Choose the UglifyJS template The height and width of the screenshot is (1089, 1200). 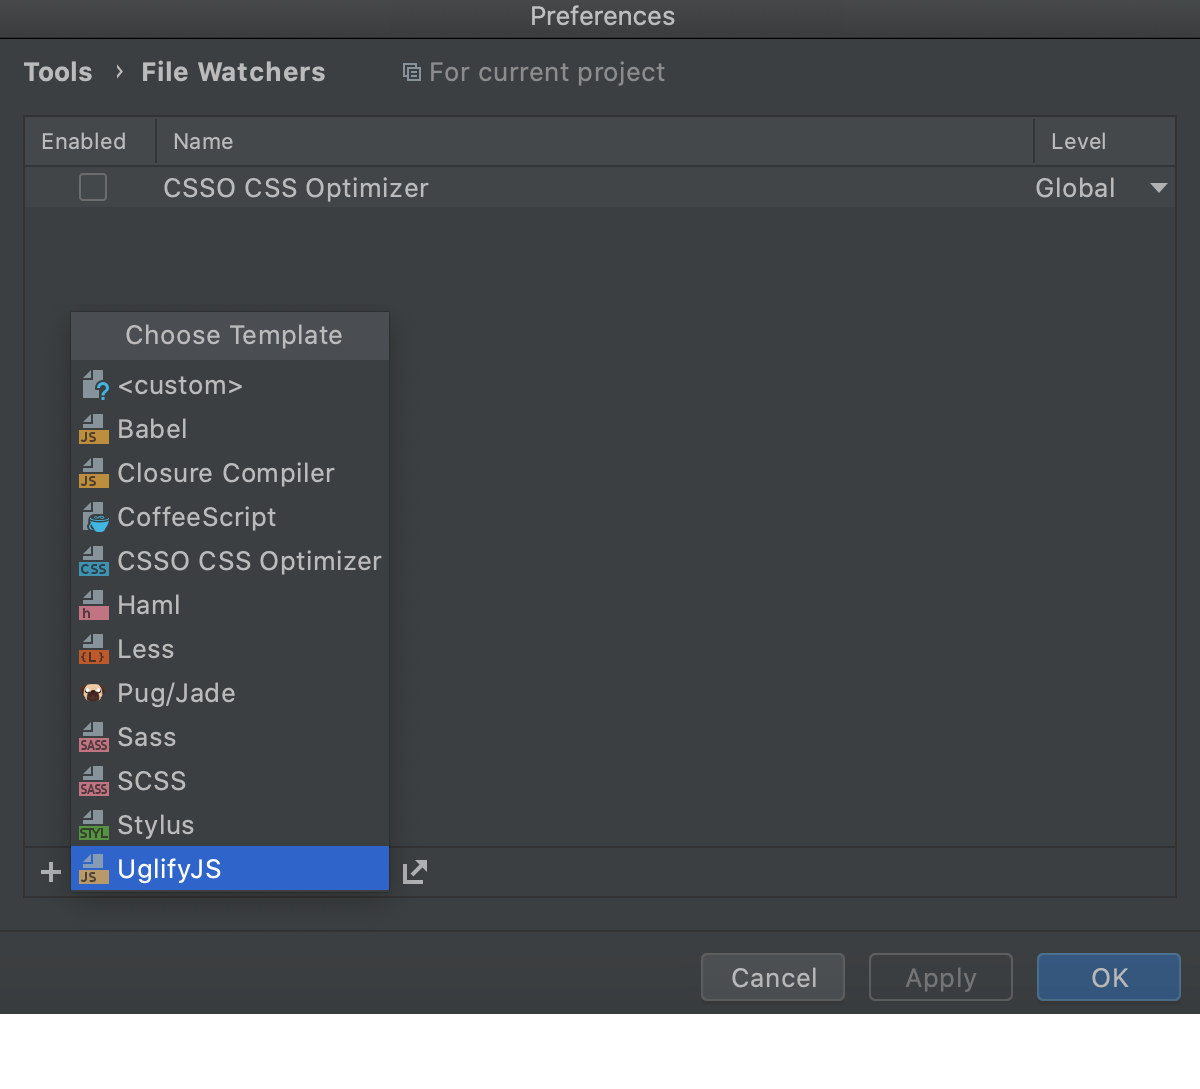pos(169,868)
